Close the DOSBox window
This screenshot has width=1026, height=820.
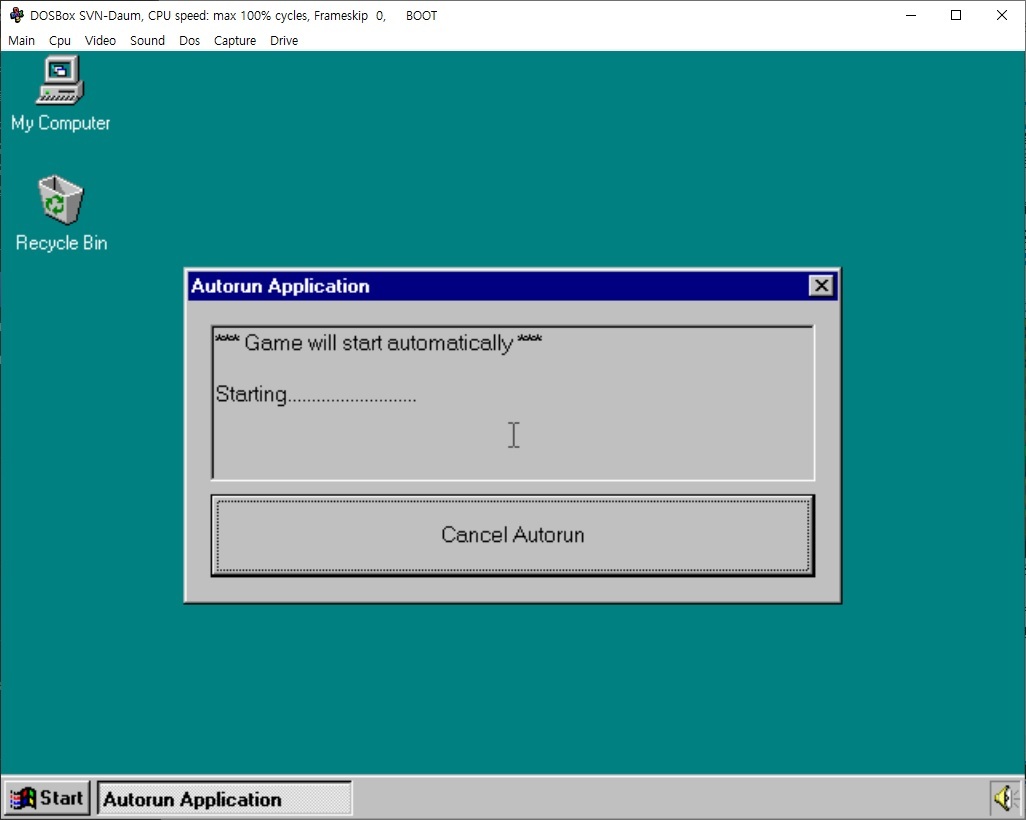(x=1002, y=16)
